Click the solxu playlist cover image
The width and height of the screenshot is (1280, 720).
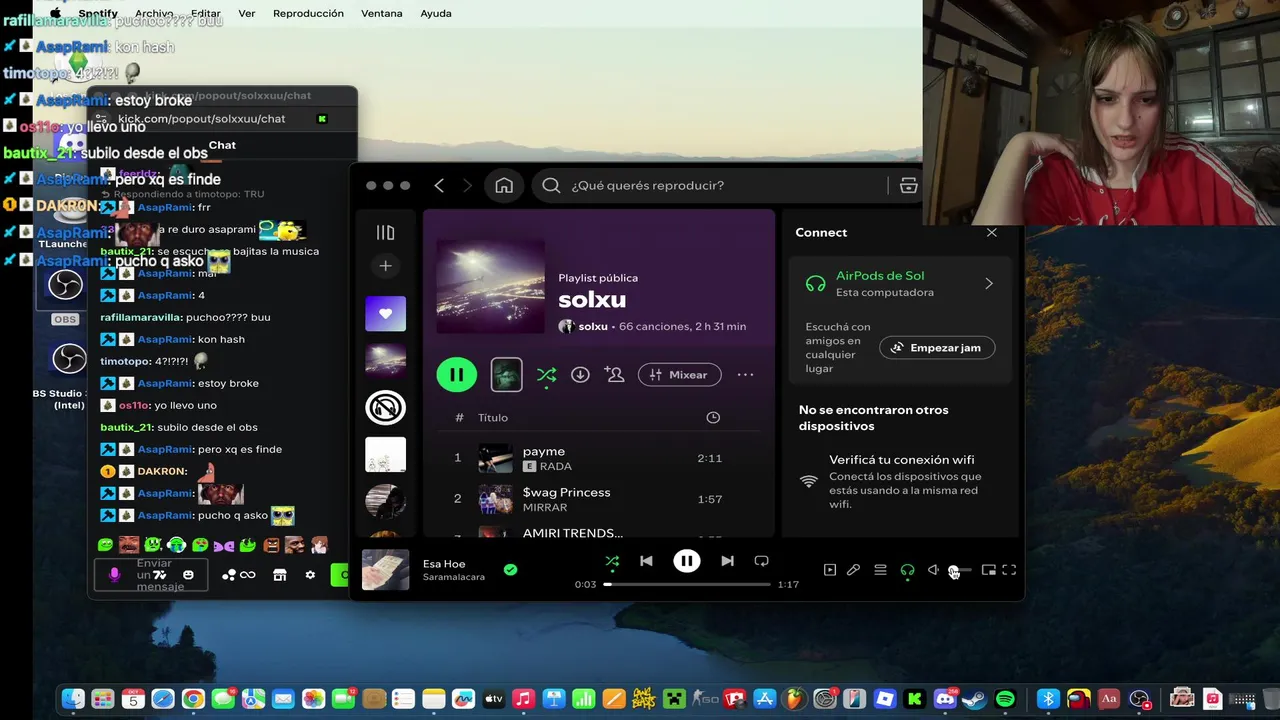coord(490,285)
